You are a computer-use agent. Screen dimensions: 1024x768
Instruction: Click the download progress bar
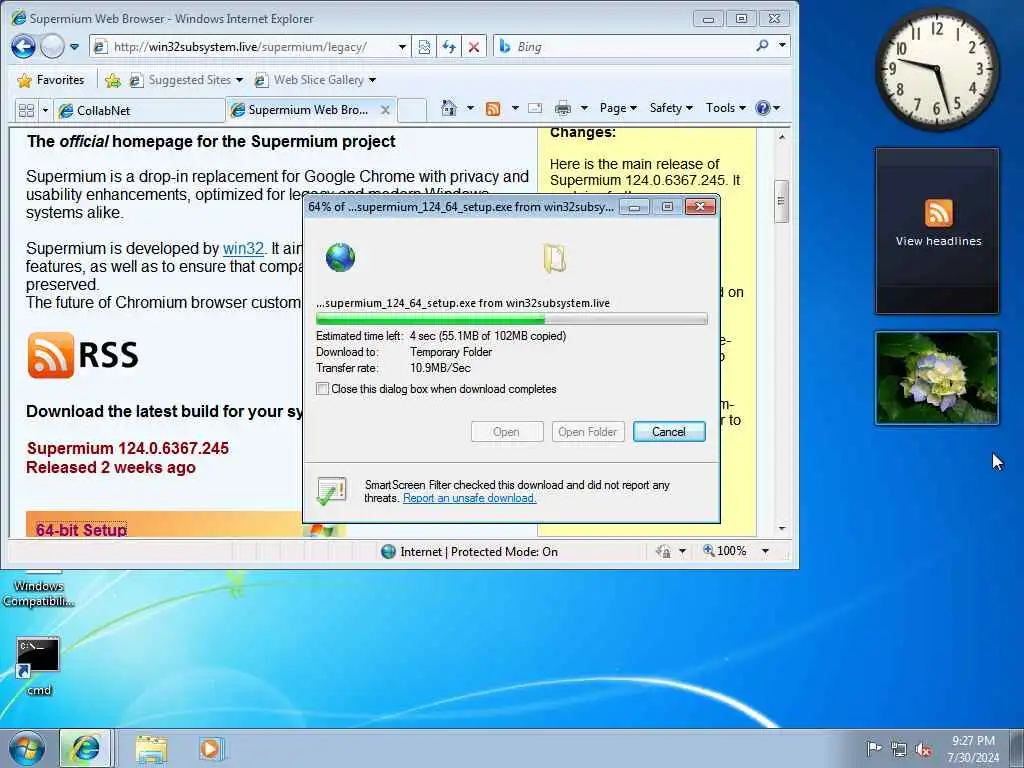(x=511, y=319)
